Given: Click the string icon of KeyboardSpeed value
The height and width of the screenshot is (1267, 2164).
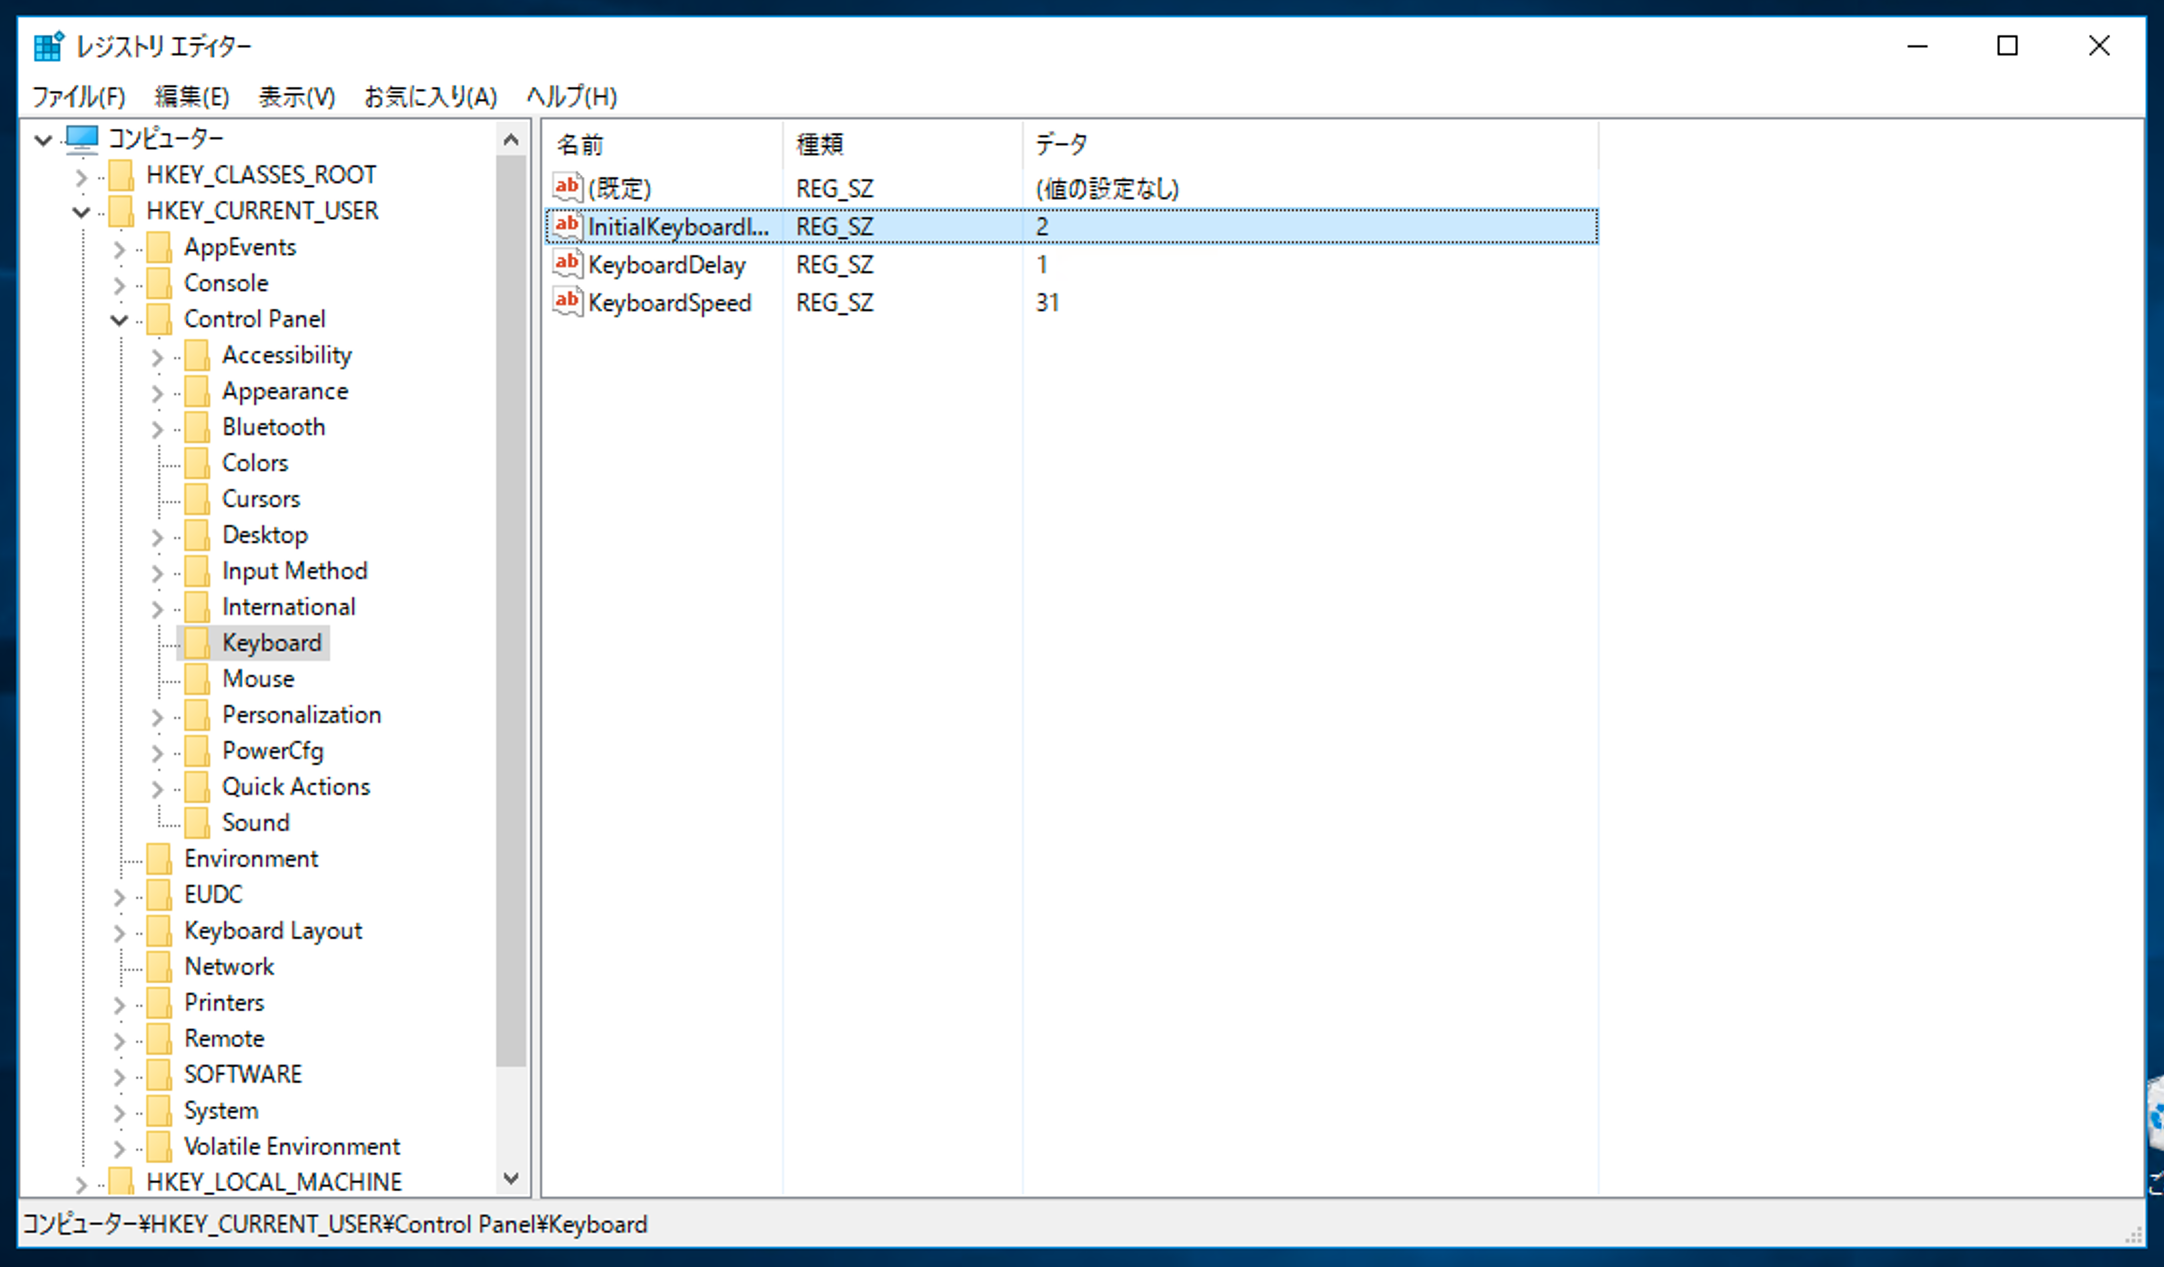Looking at the screenshot, I should (567, 302).
